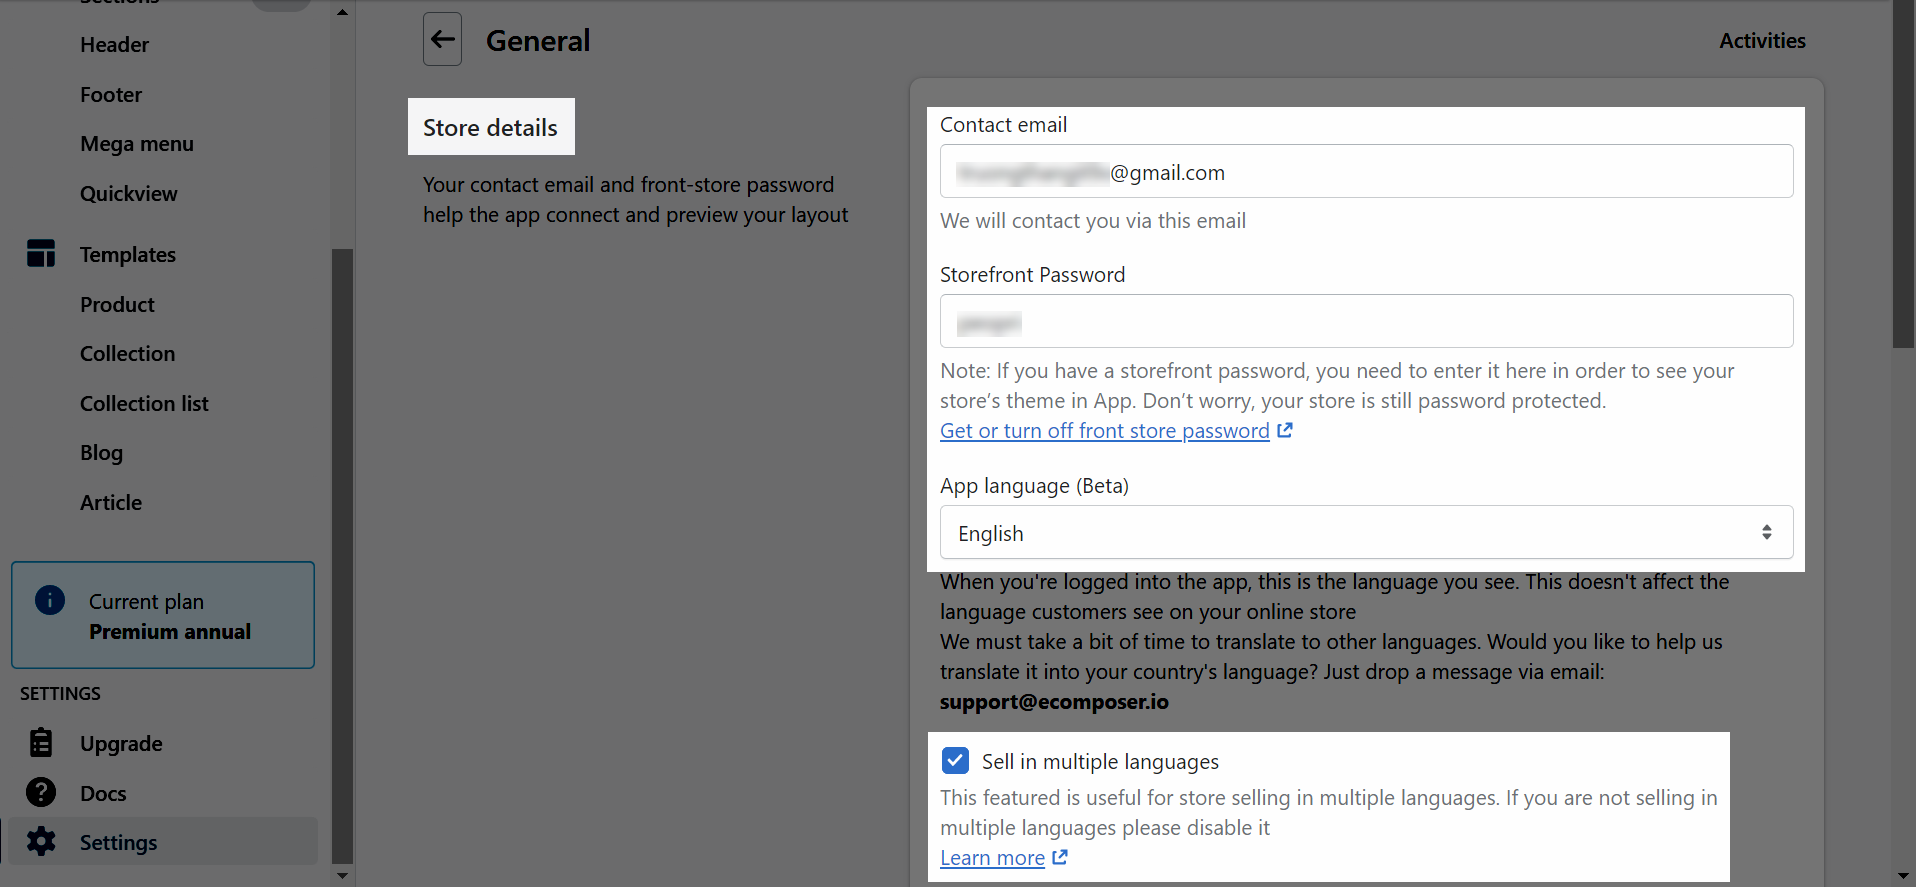Click external link icon beside Learn more
This screenshot has height=887, width=1916.
[x=1061, y=857]
